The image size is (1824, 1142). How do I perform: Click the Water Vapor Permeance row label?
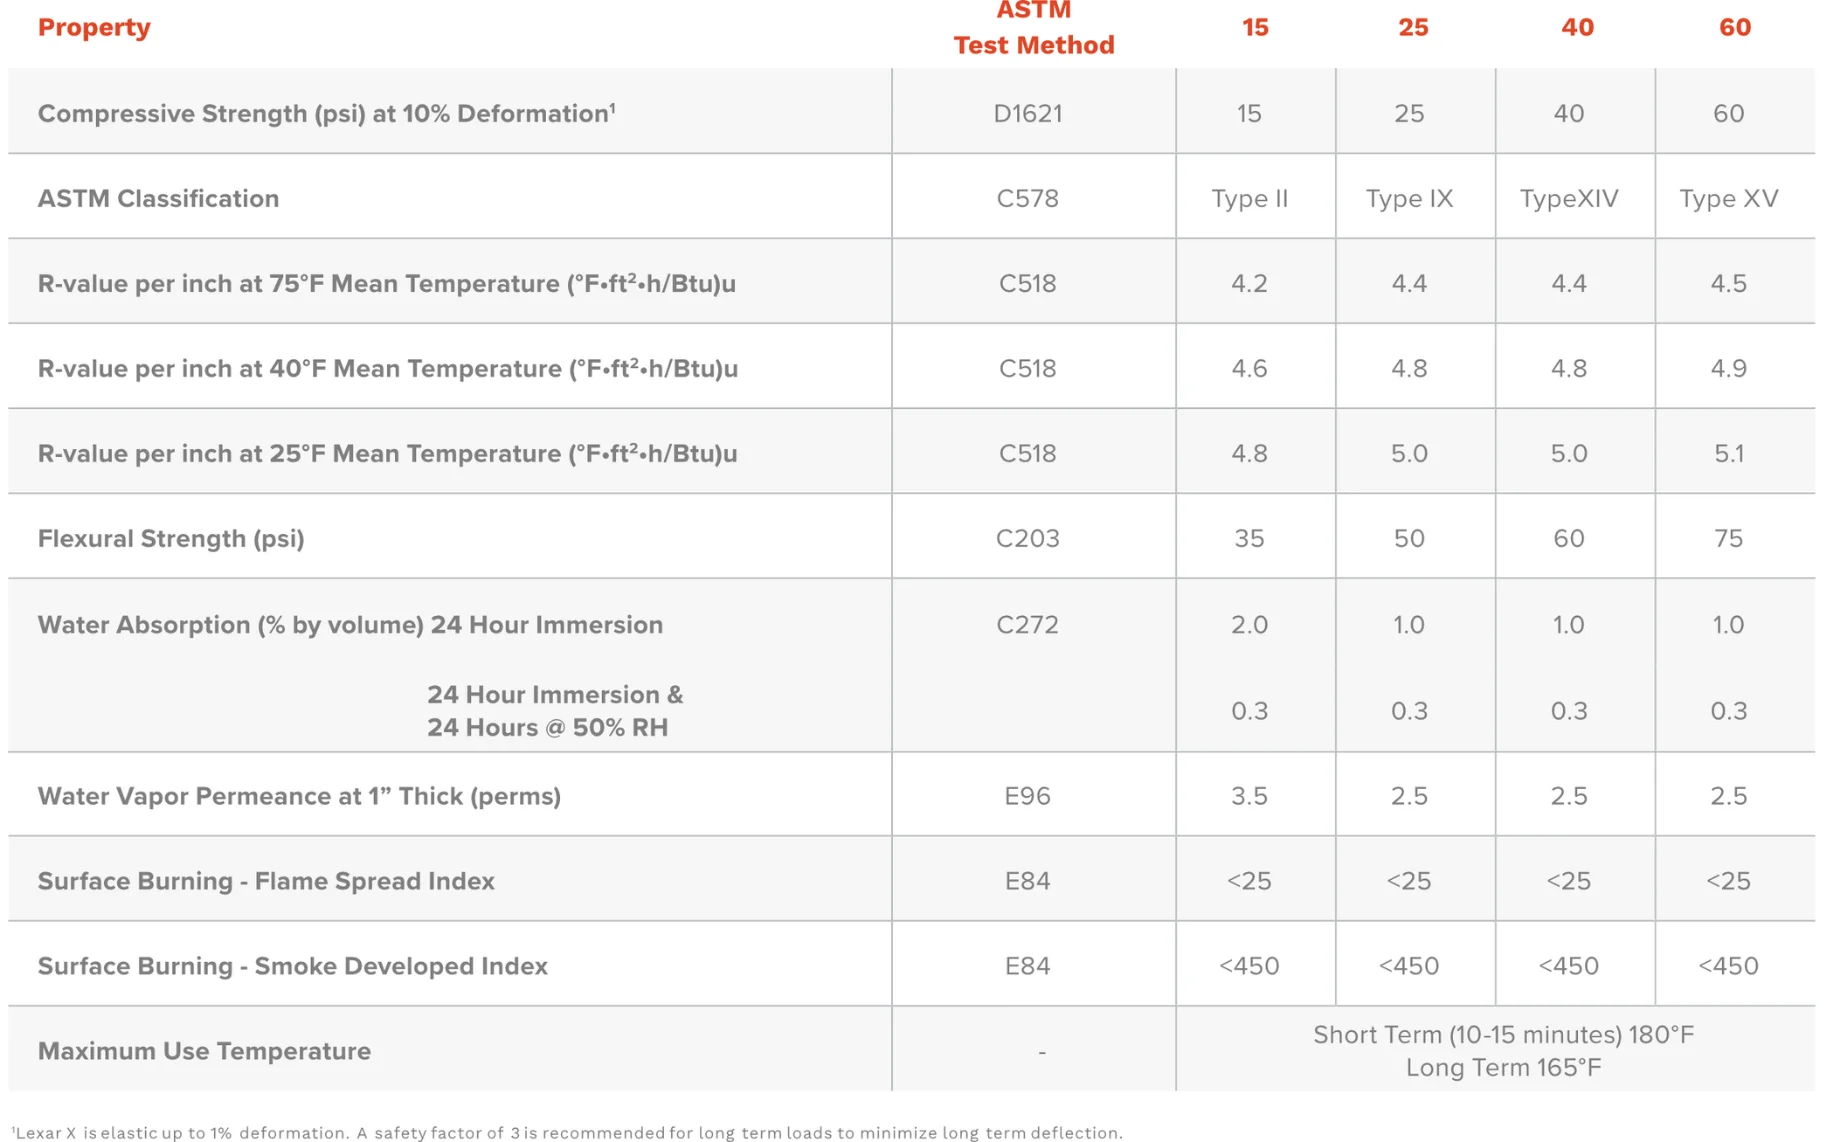click(x=299, y=796)
